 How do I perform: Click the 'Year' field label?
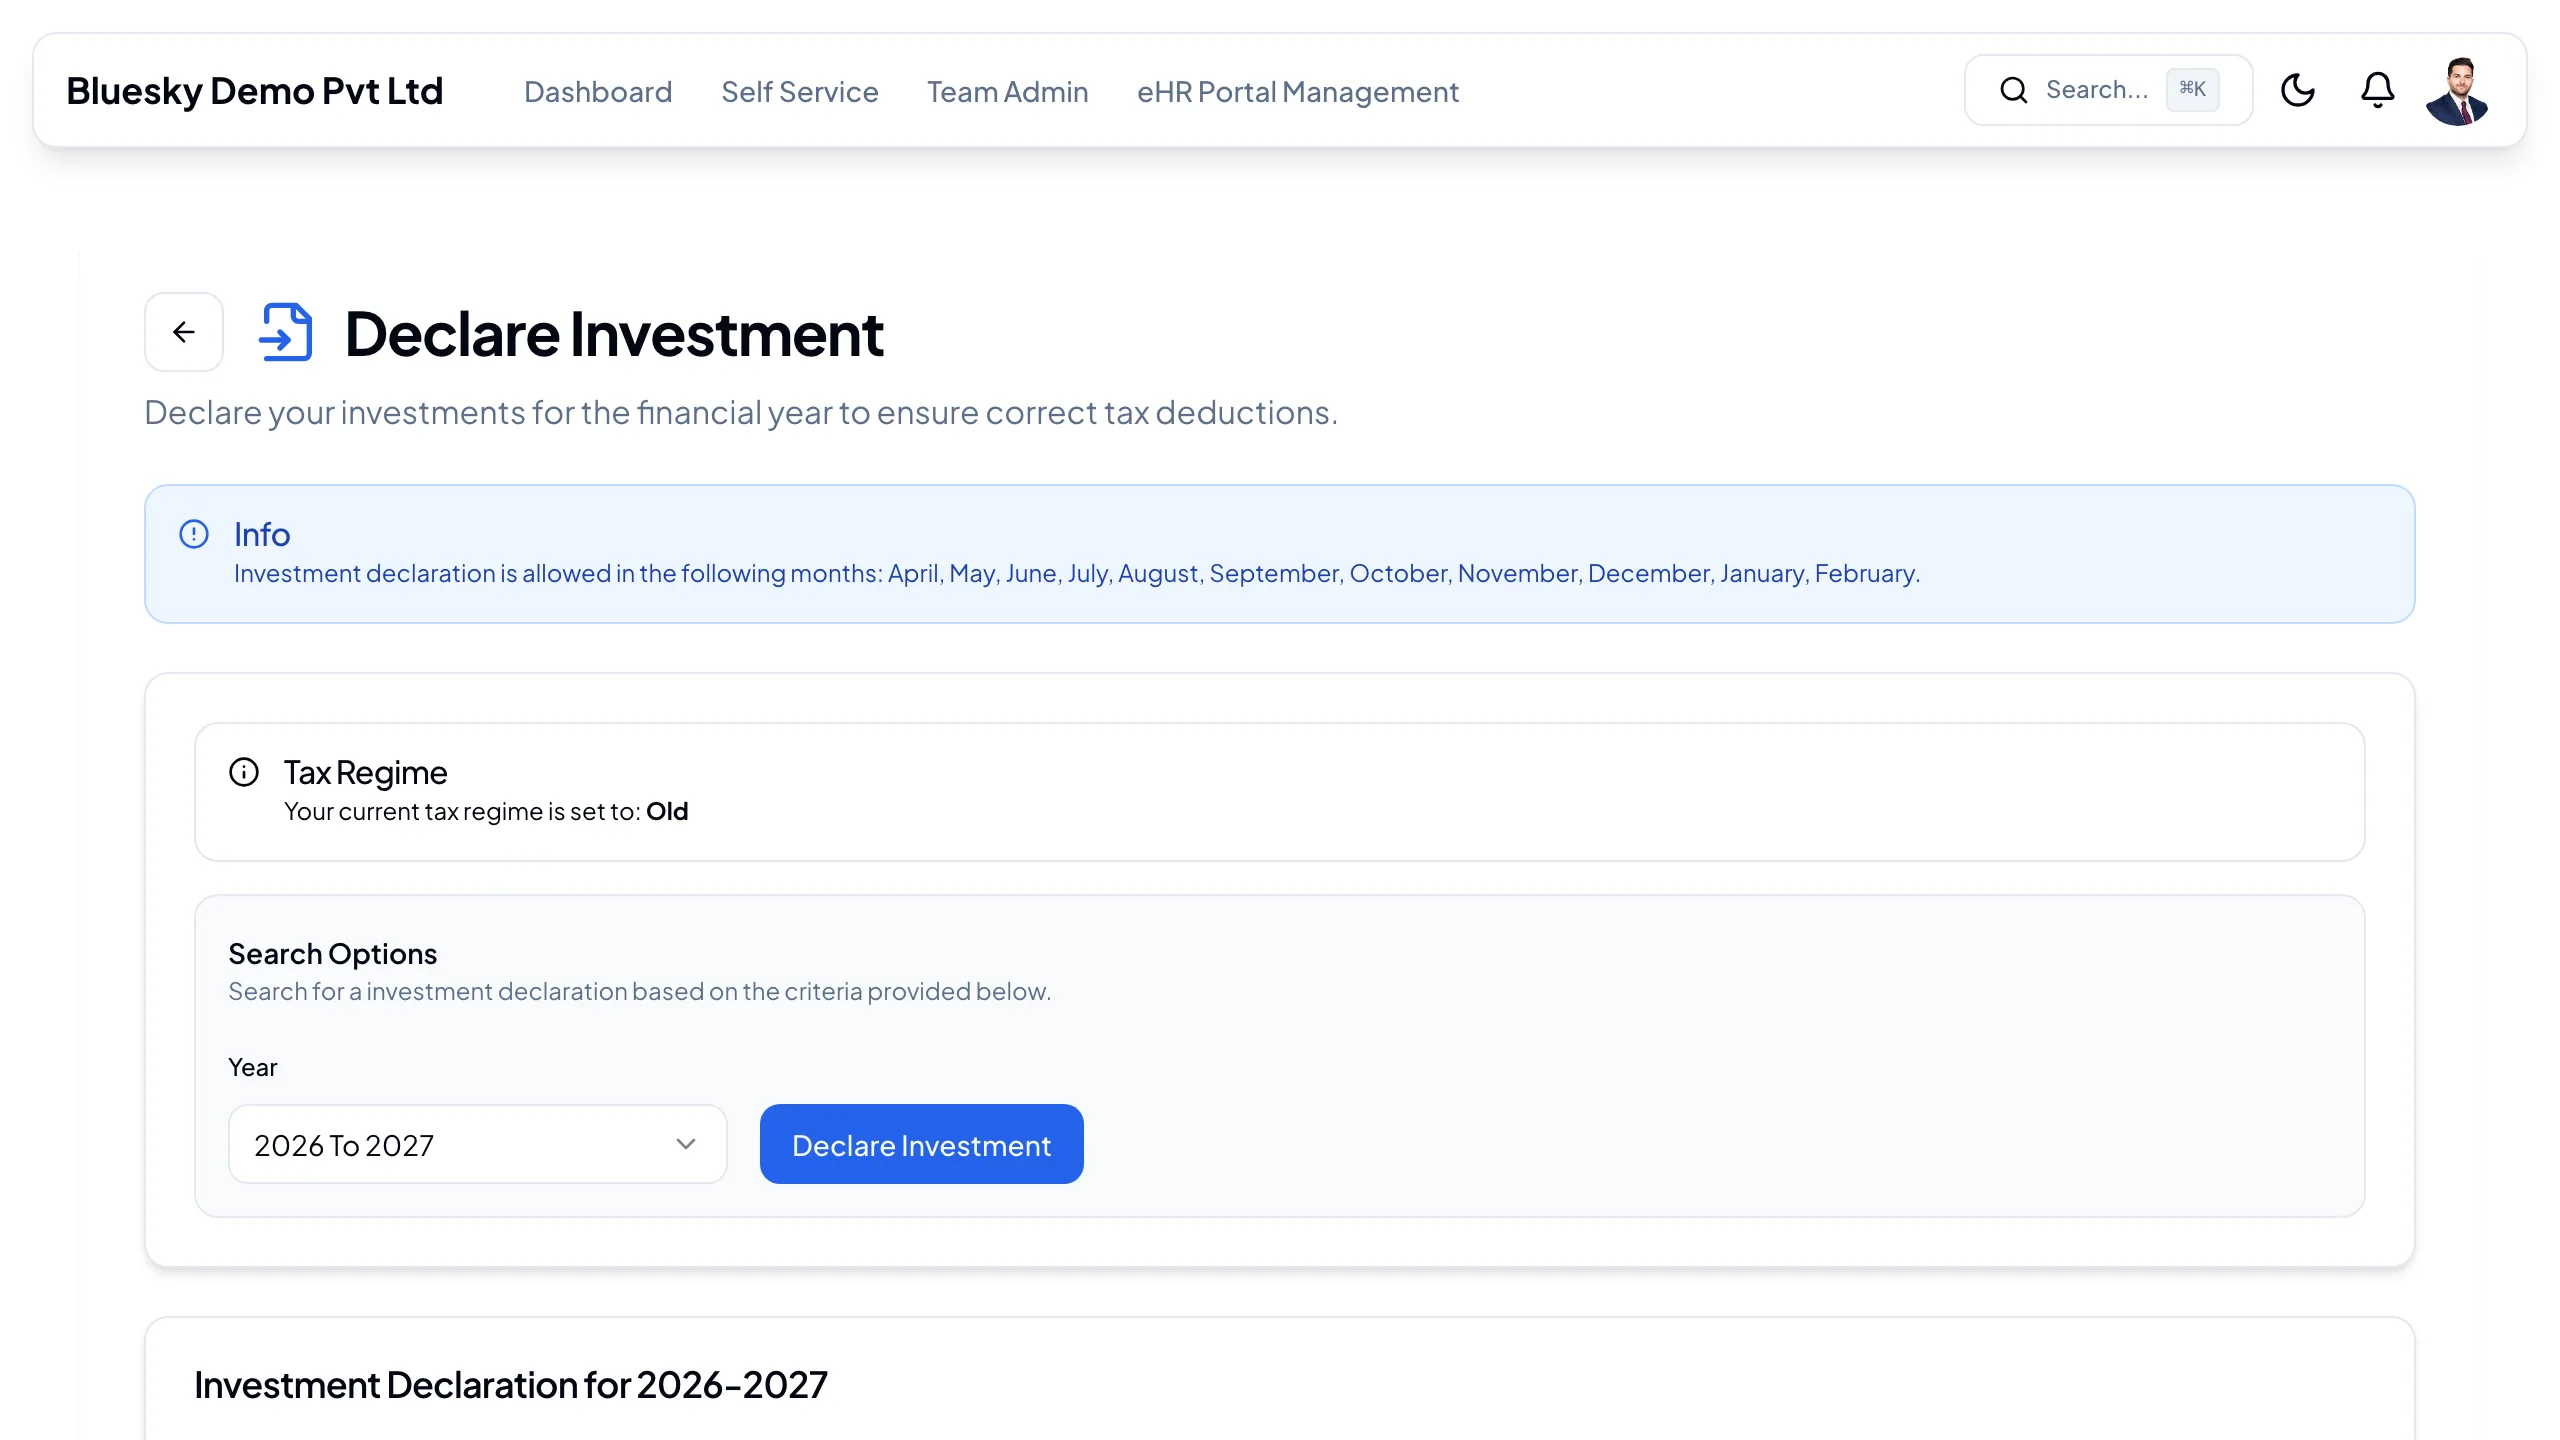coord(253,1067)
